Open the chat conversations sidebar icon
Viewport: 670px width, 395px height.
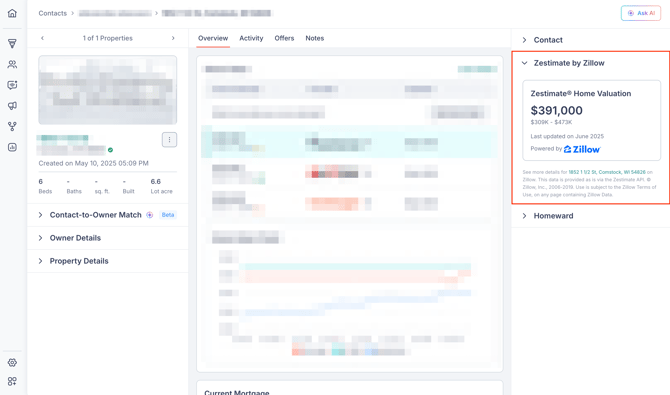[x=12, y=85]
